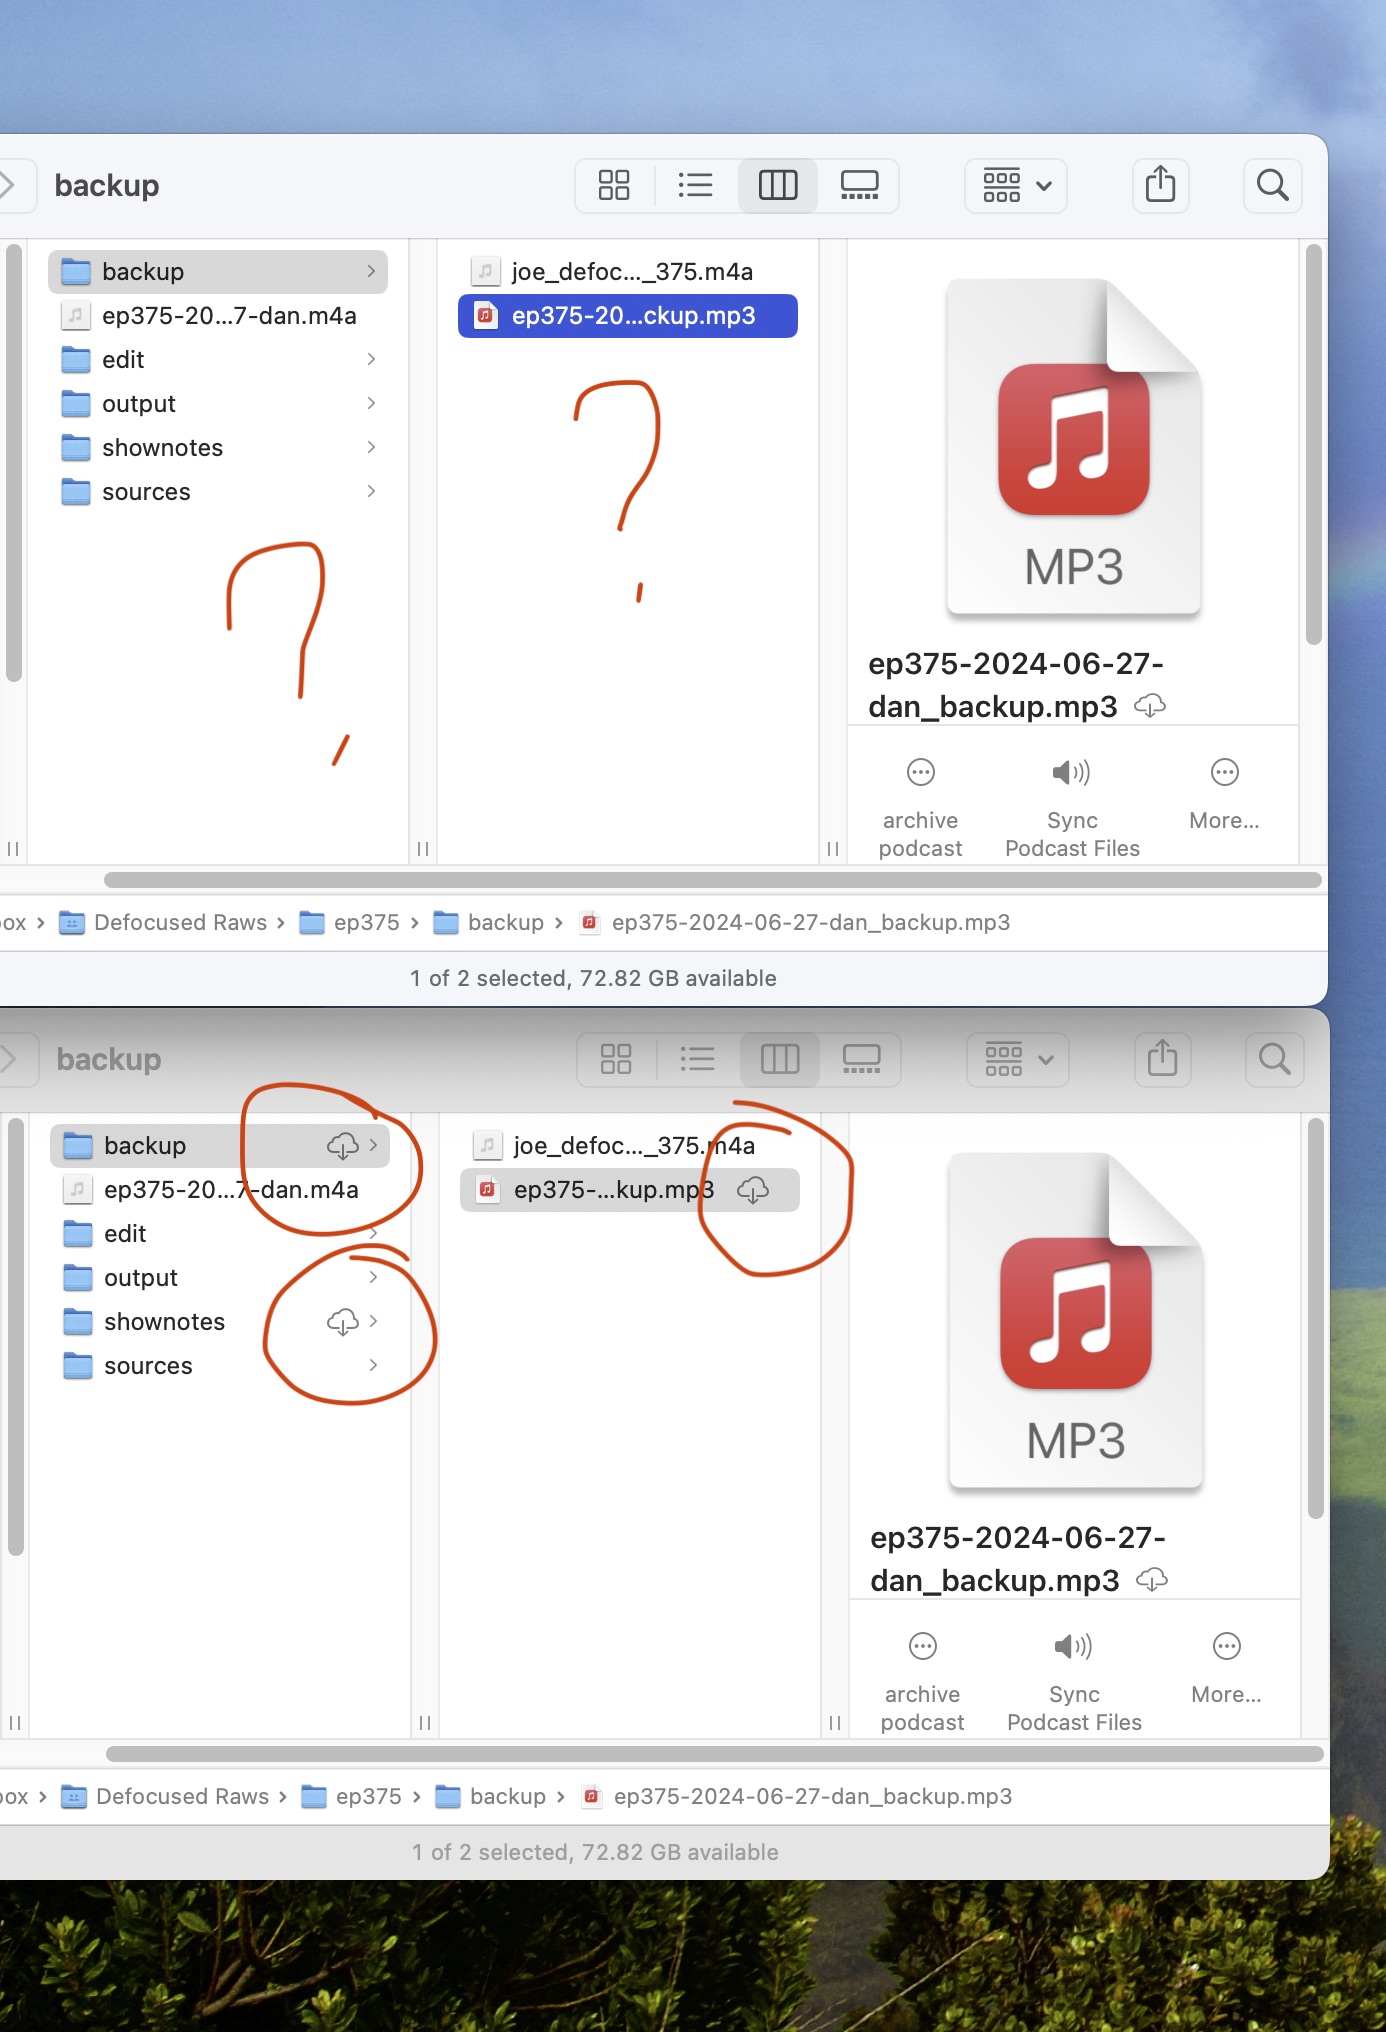Click the MP3 preview thumbnail in bottom window
Viewport: 1386px width, 2032px height.
[x=1076, y=1321]
